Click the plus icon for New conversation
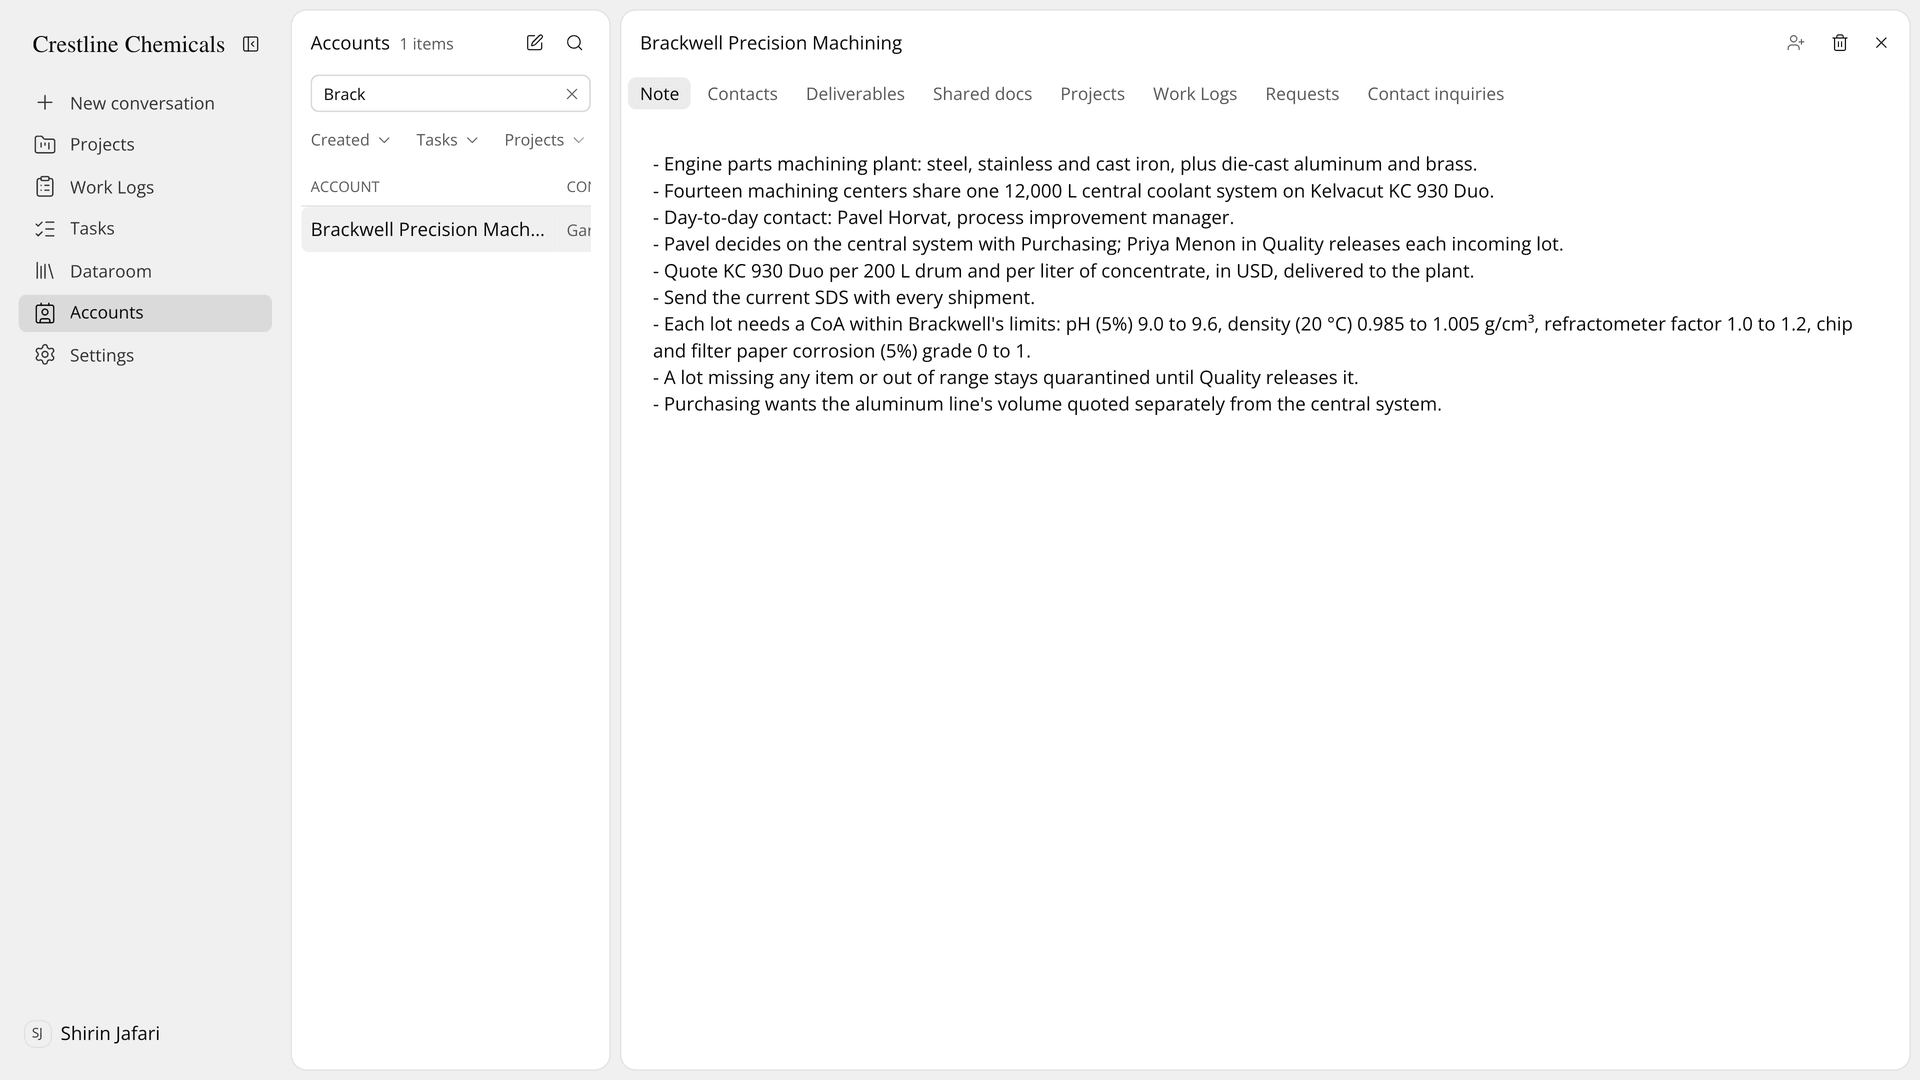 coord(45,103)
